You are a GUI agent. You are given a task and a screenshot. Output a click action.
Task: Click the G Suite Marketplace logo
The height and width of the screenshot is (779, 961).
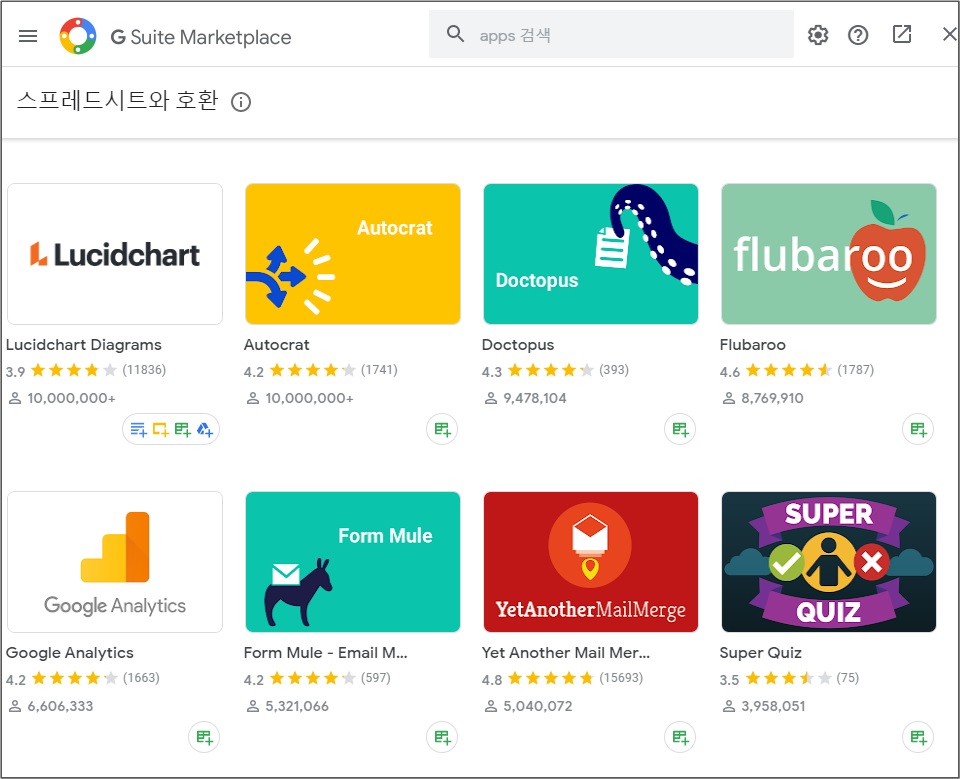tap(78, 36)
